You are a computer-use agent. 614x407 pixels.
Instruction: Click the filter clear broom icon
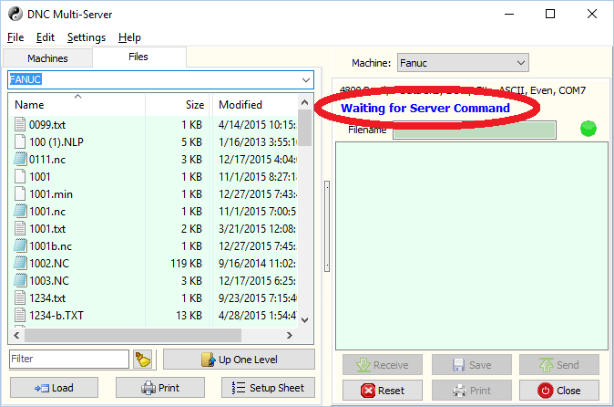click(142, 359)
